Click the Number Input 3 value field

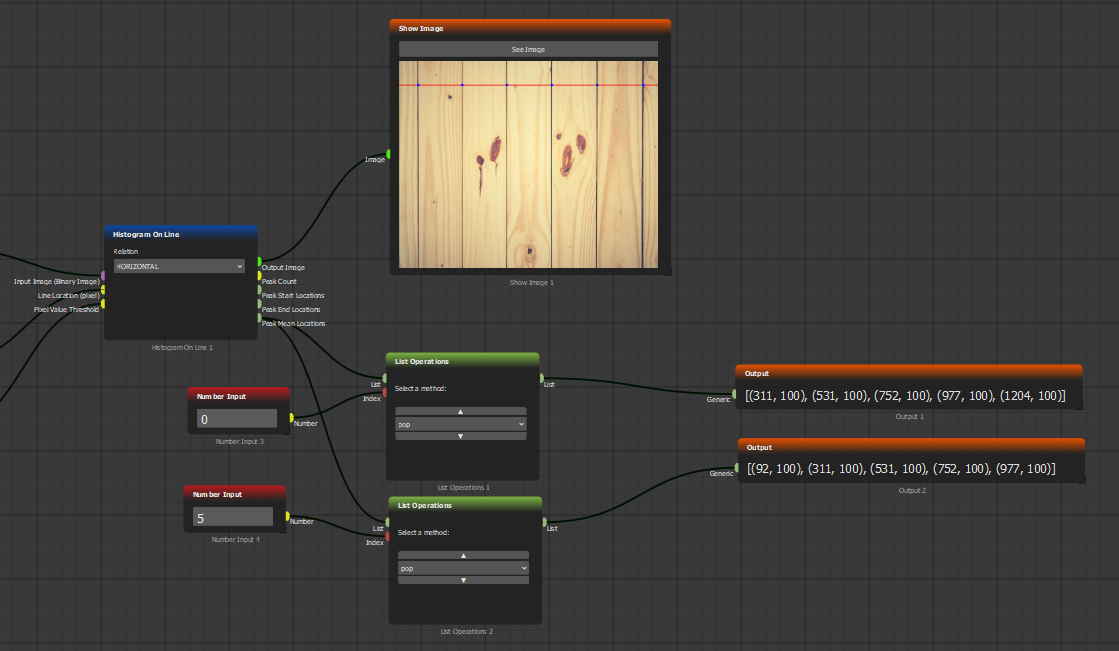pos(237,419)
